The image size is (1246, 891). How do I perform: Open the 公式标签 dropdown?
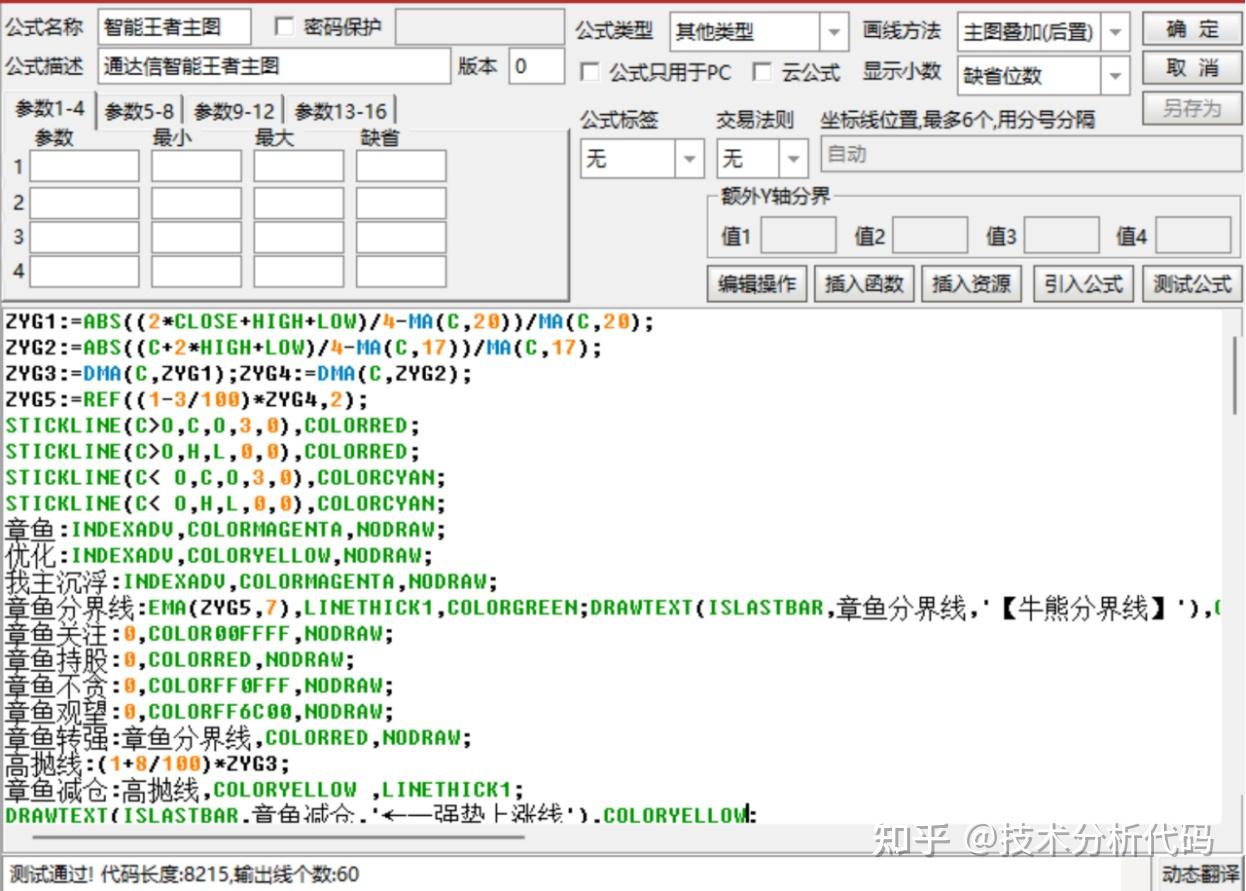(689, 158)
